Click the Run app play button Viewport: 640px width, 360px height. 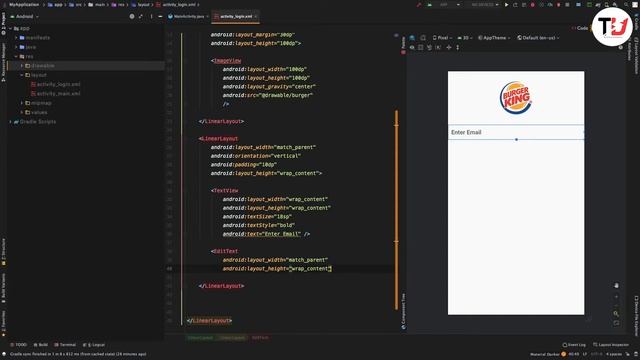point(507,4)
